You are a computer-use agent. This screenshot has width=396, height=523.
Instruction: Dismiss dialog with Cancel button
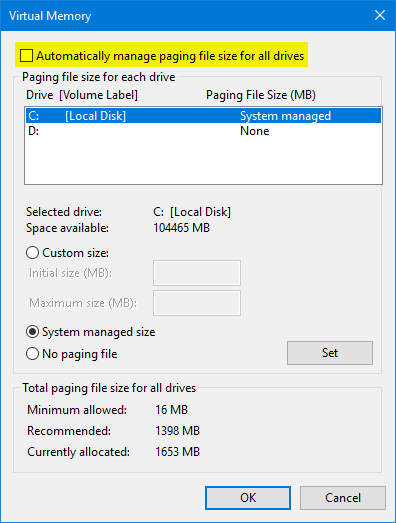[x=343, y=498]
